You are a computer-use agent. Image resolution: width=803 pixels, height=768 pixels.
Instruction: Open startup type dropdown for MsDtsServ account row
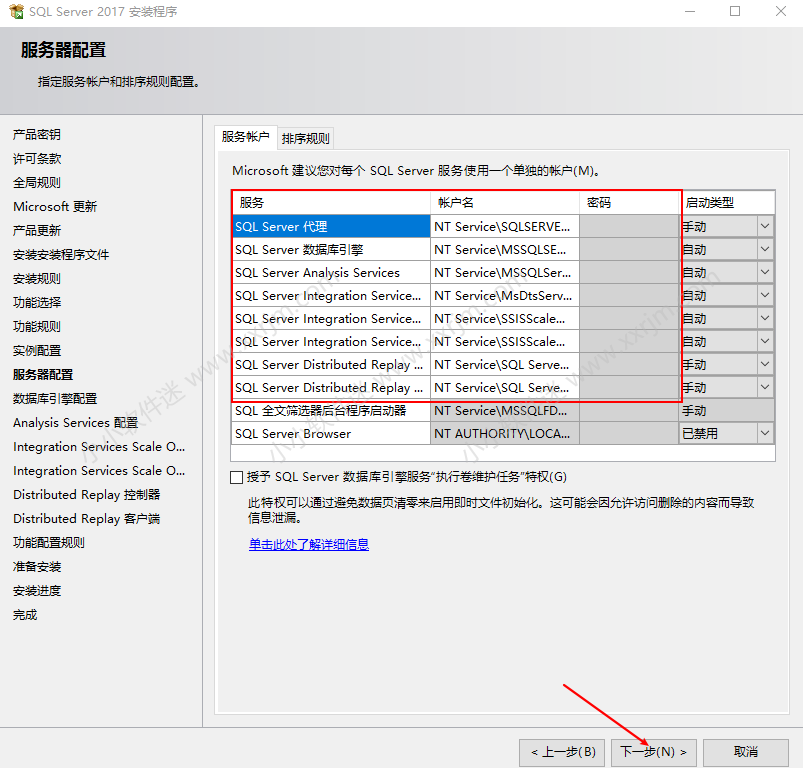click(x=765, y=295)
